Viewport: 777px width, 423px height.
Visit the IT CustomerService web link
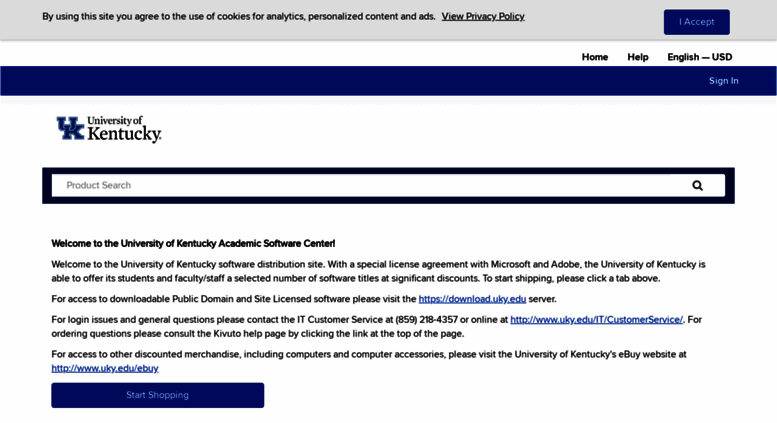click(x=596, y=320)
